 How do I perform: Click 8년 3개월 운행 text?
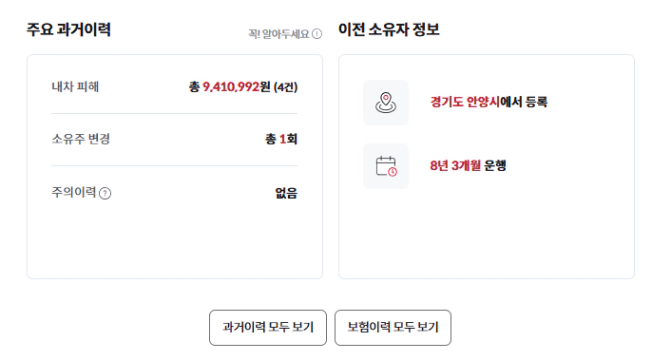(x=468, y=166)
